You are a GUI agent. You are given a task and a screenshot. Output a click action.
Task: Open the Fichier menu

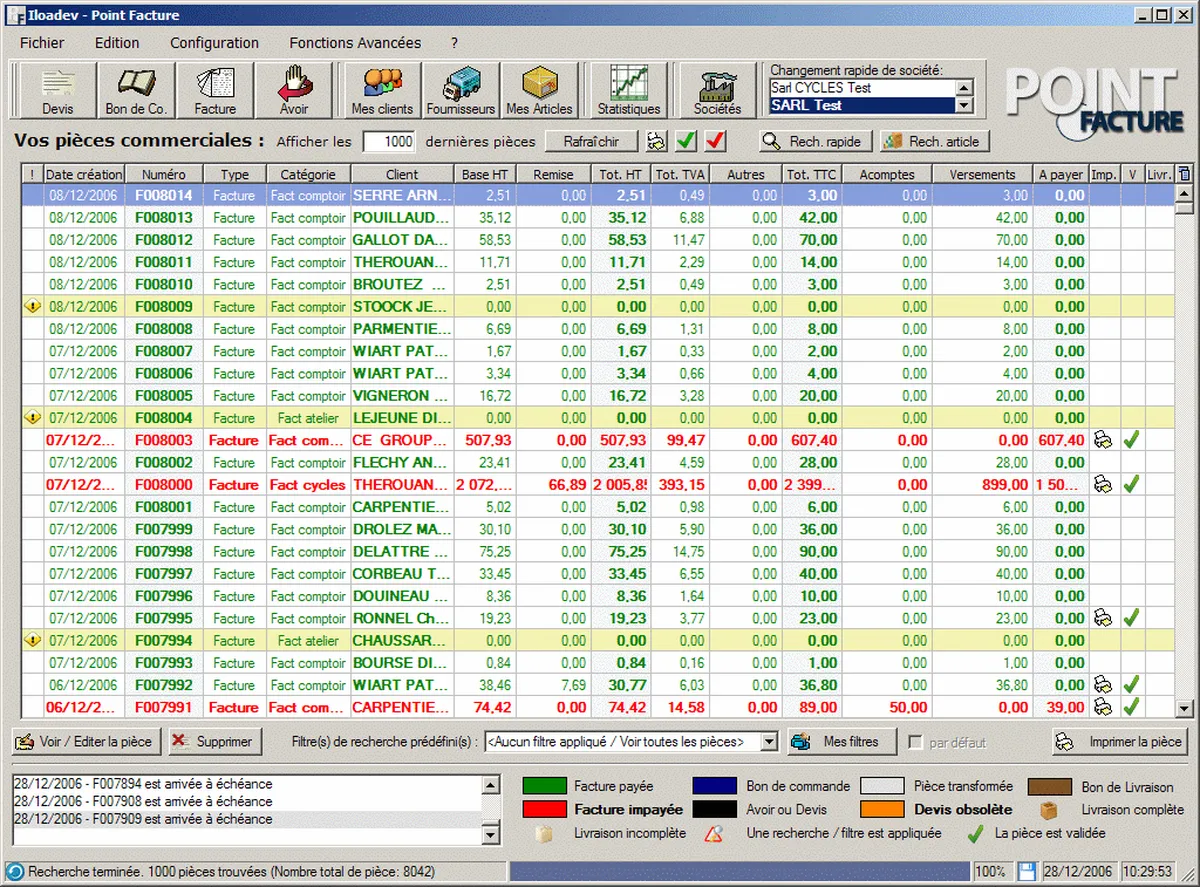pos(42,43)
